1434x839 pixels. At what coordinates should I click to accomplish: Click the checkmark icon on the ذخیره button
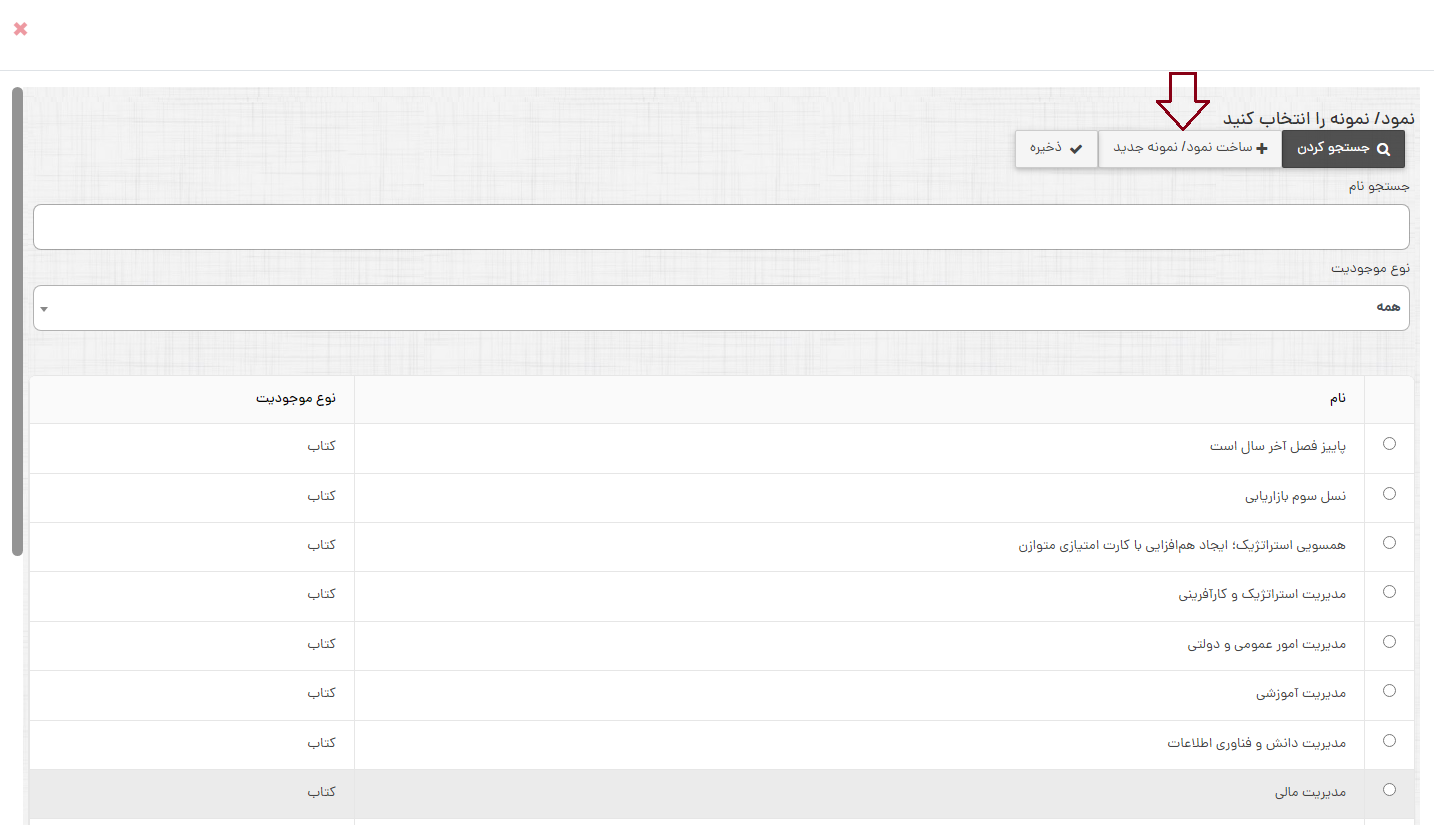(x=1076, y=149)
